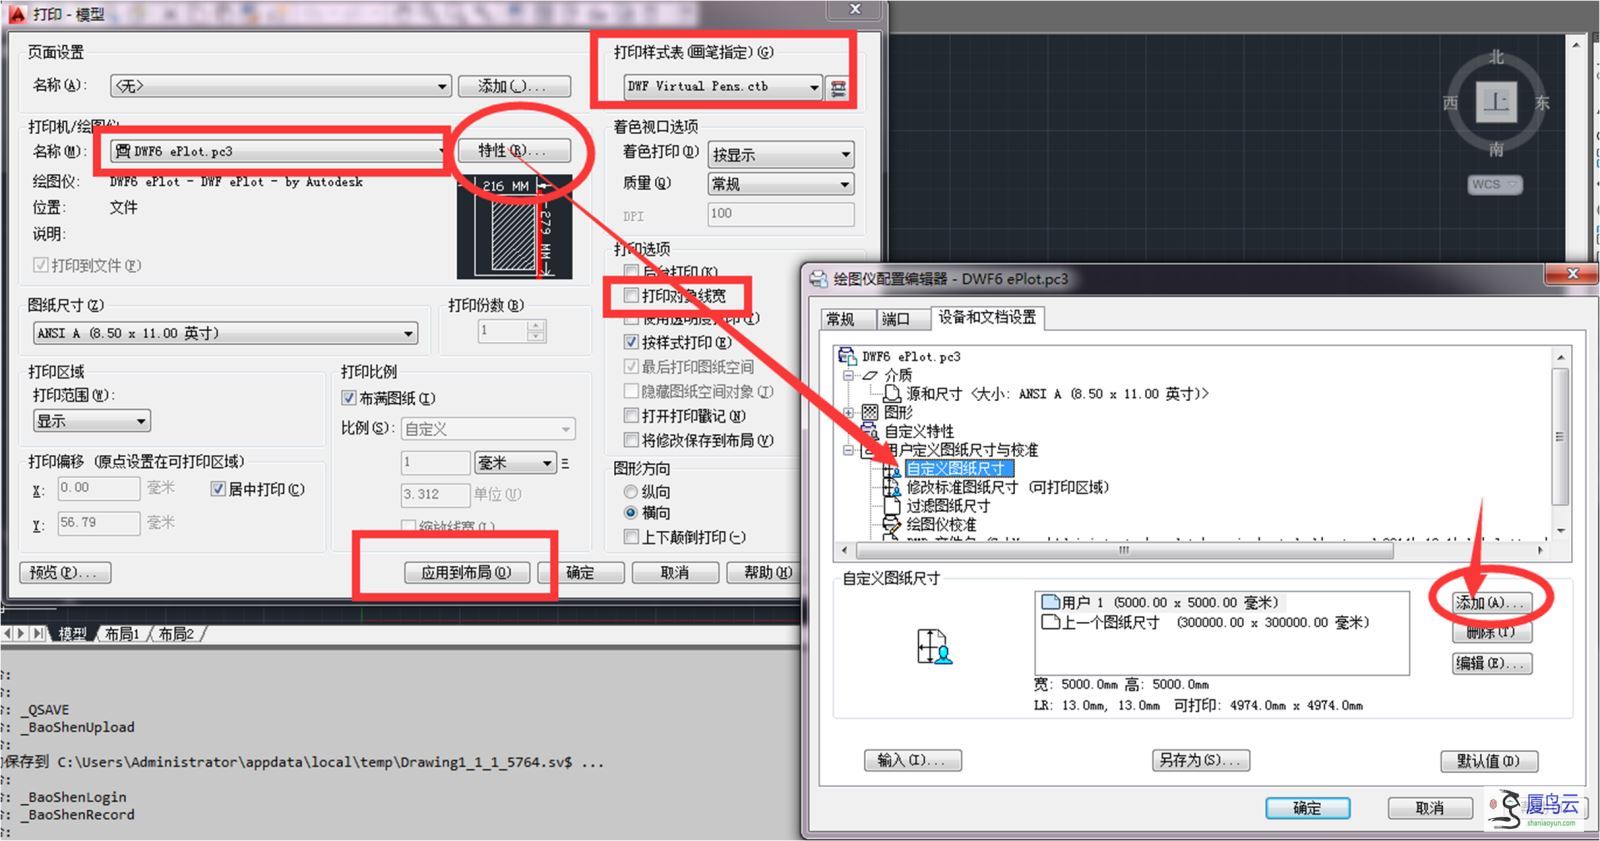Select 纵向 portrait radio button
The height and width of the screenshot is (841, 1600).
tap(631, 491)
